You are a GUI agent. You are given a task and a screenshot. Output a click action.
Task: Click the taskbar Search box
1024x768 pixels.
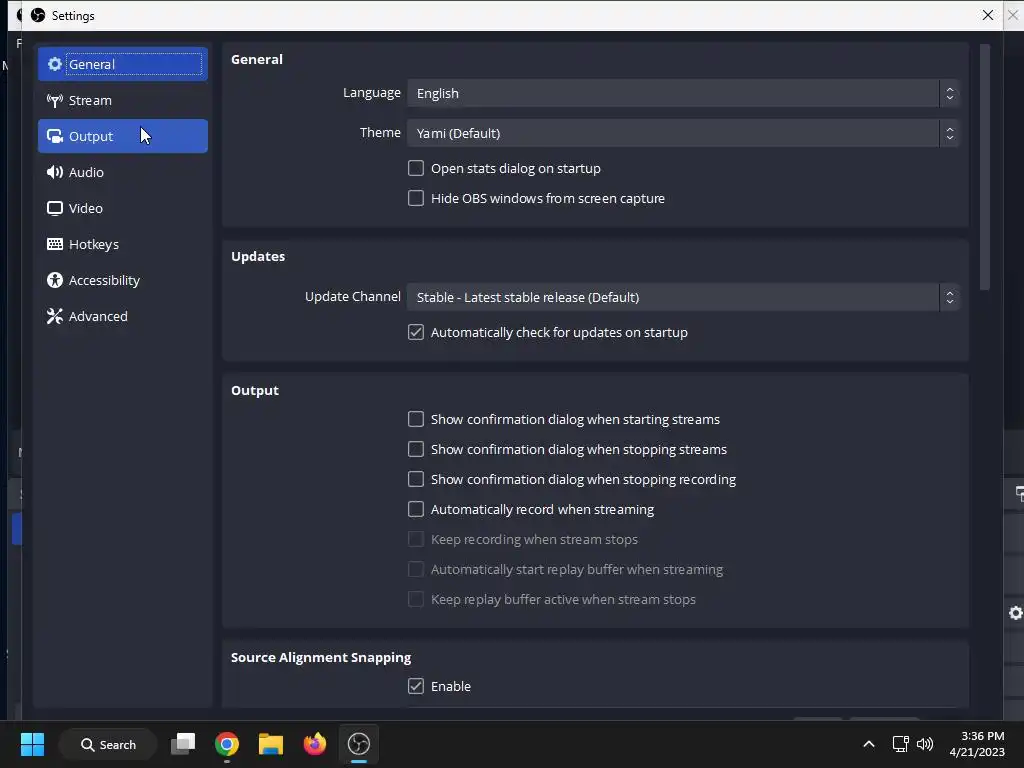tap(108, 744)
